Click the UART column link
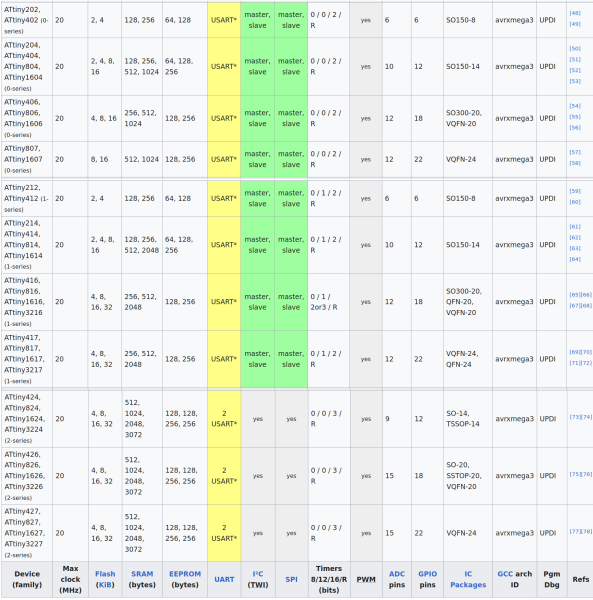 [x=224, y=579]
